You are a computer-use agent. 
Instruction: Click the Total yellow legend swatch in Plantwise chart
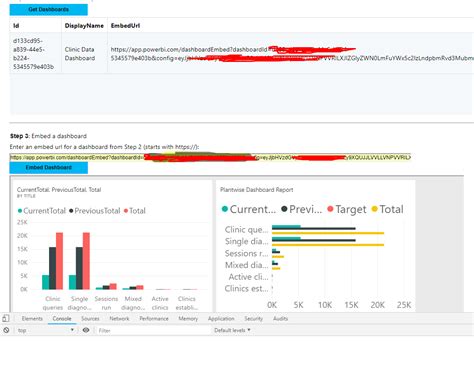375,209
